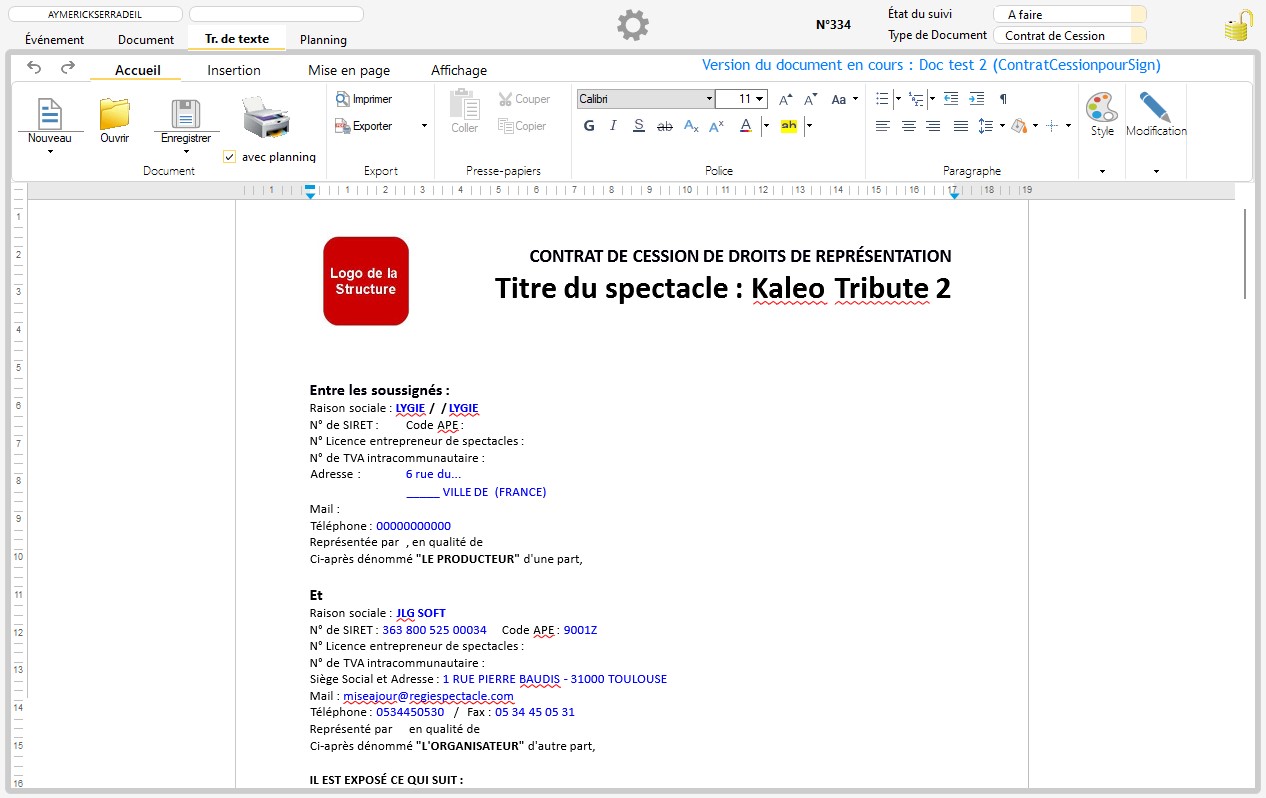Click the Imprimer button

[x=364, y=99]
